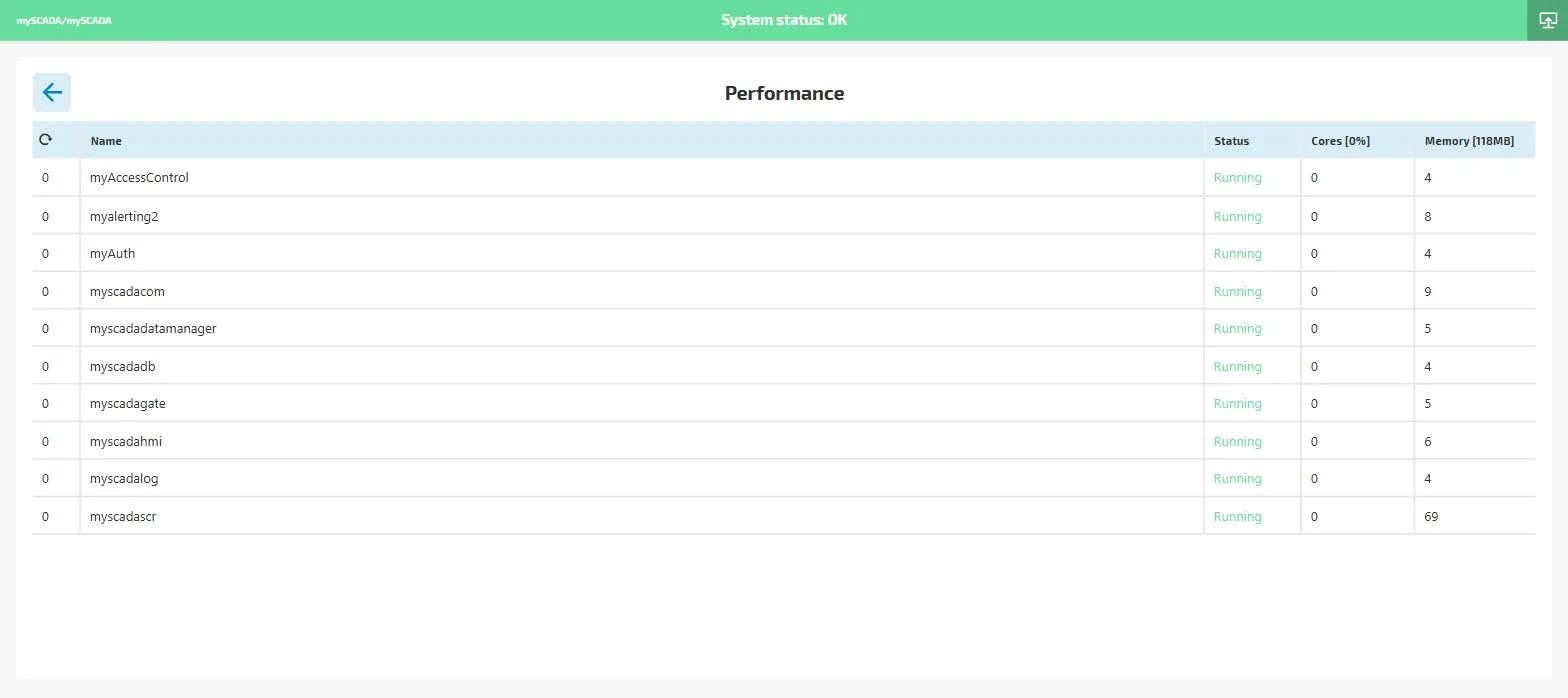Screen dimensions: 1568x698
Task: Click cores value 0 for myAccessControl
Action: [1314, 178]
